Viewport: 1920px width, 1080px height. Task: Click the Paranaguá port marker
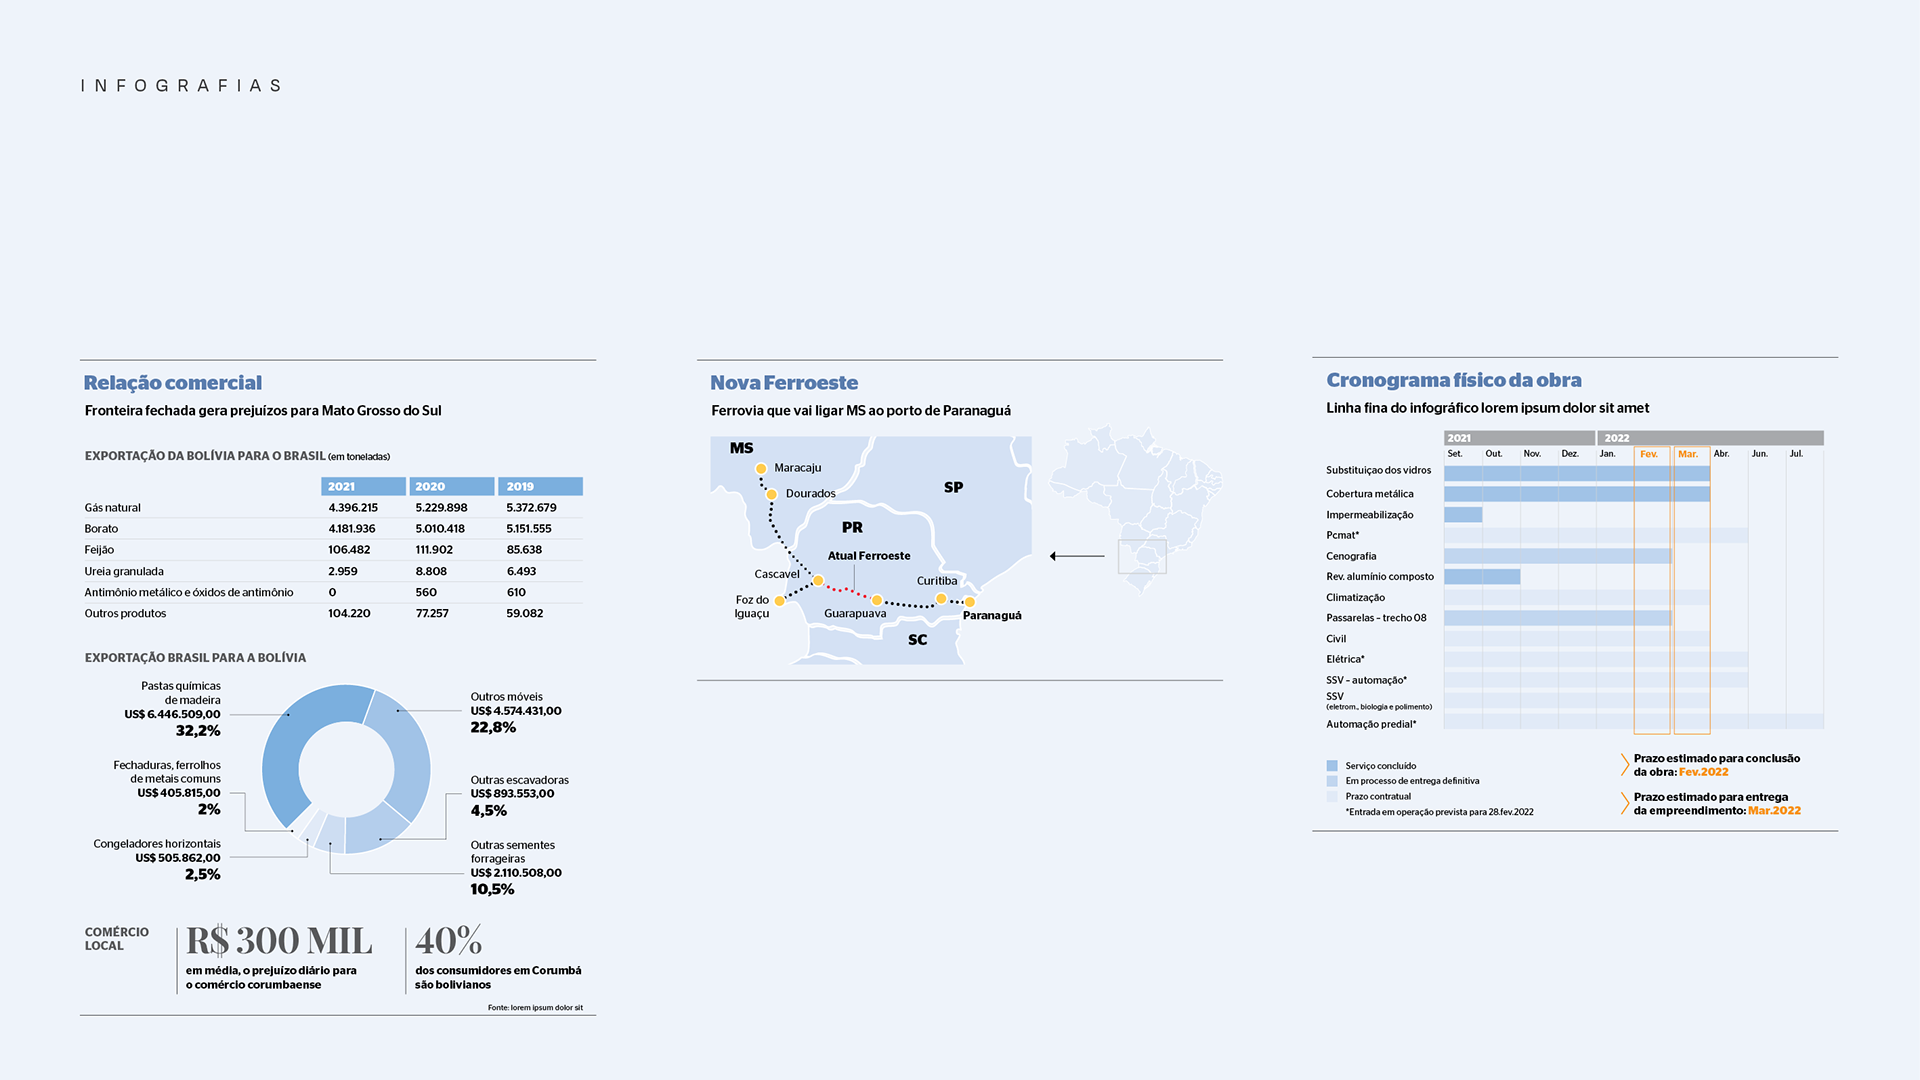[x=969, y=602]
